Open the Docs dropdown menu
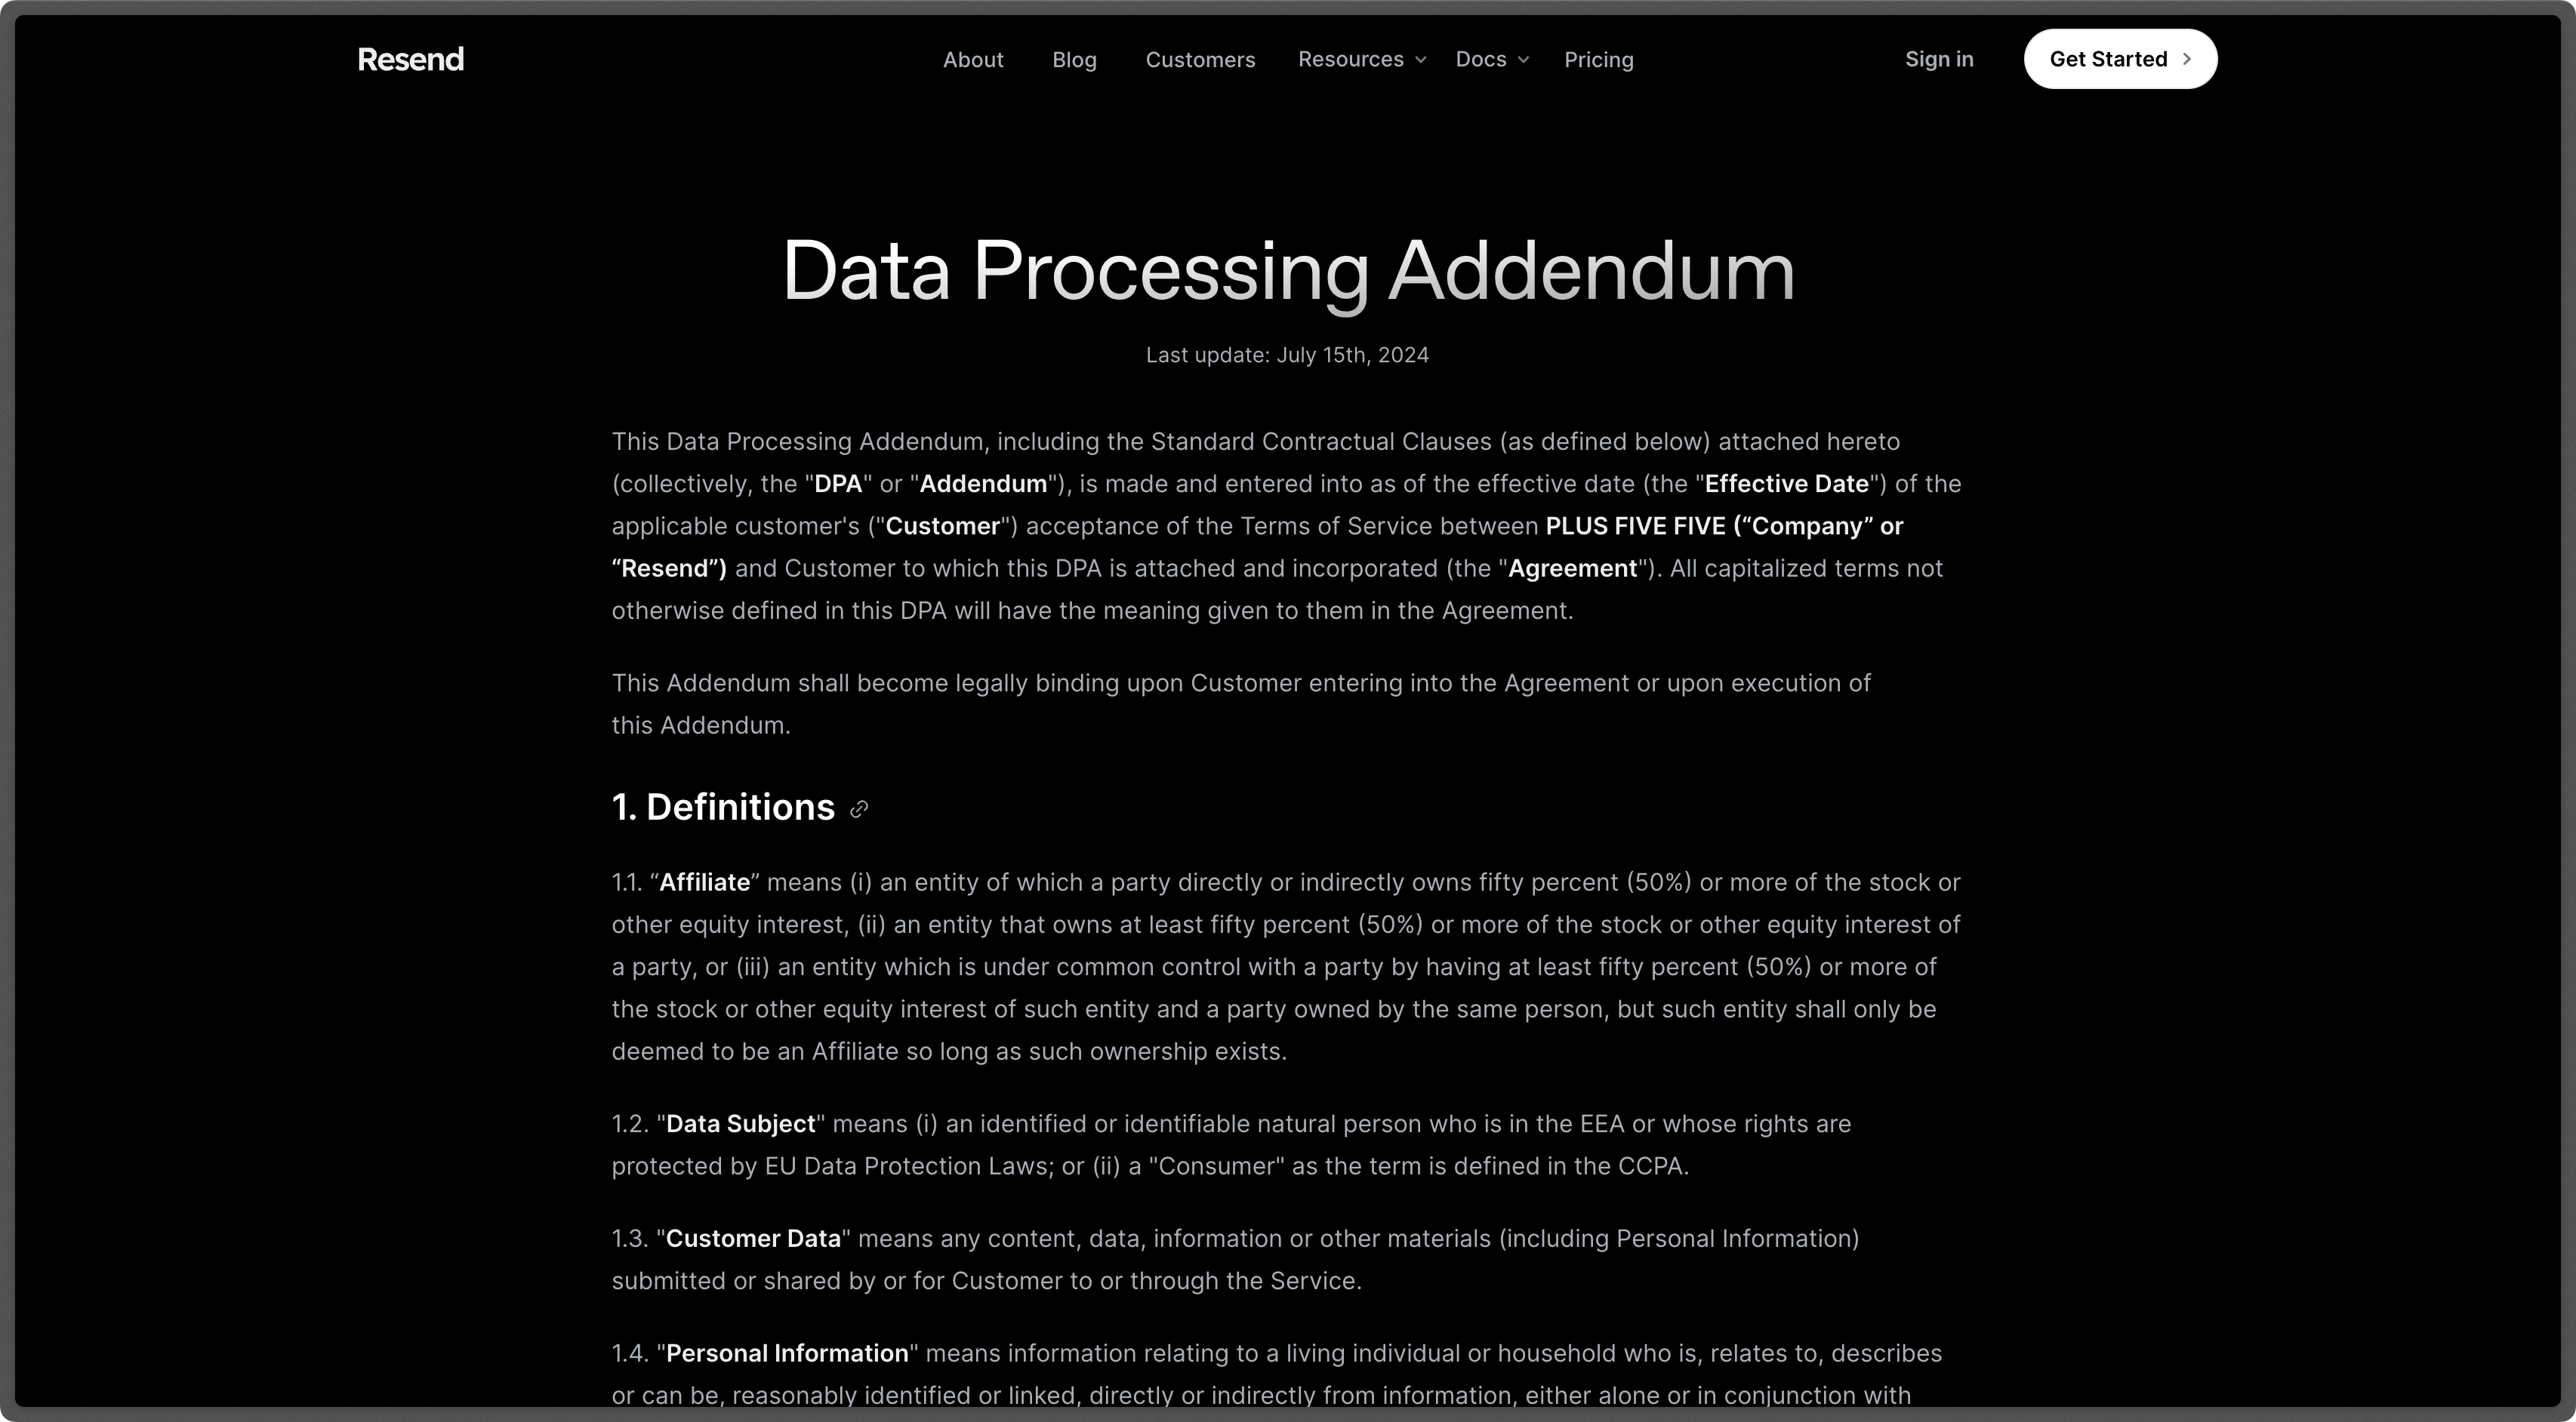Screen dimensions: 2576x1422 1490,58
